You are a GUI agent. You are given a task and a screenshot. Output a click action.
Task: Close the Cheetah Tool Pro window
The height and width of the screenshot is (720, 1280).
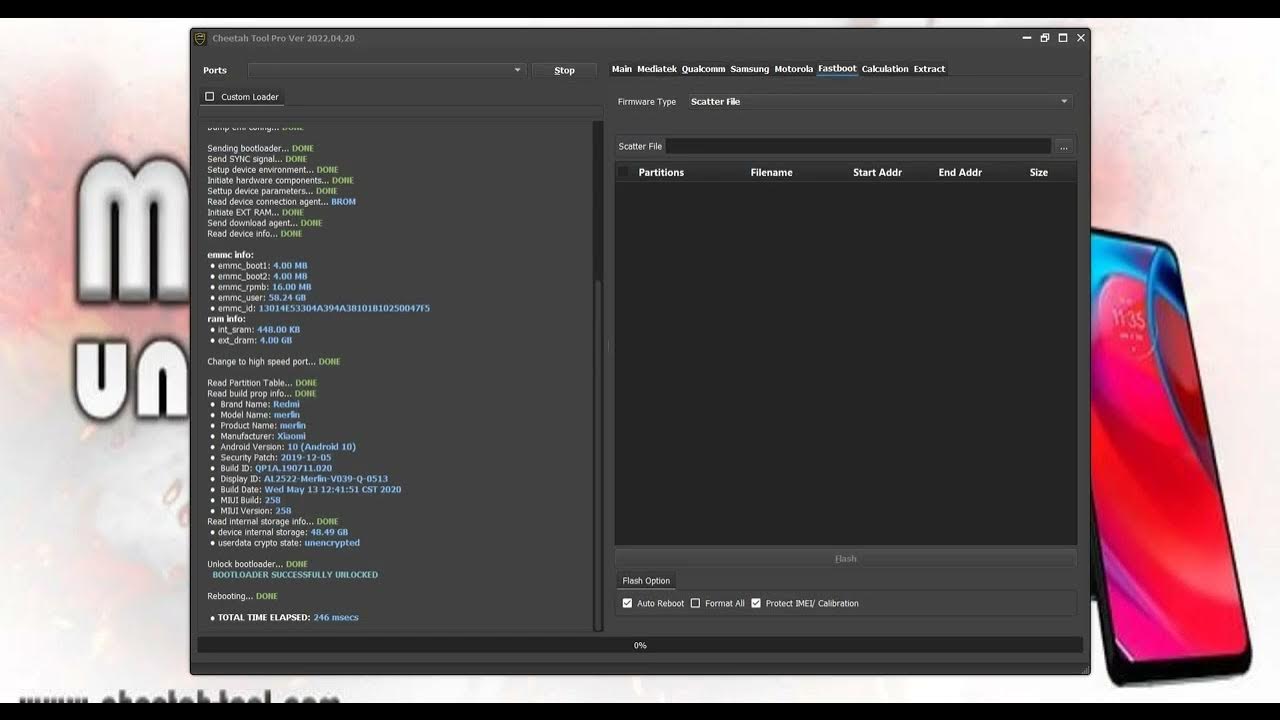point(1081,38)
